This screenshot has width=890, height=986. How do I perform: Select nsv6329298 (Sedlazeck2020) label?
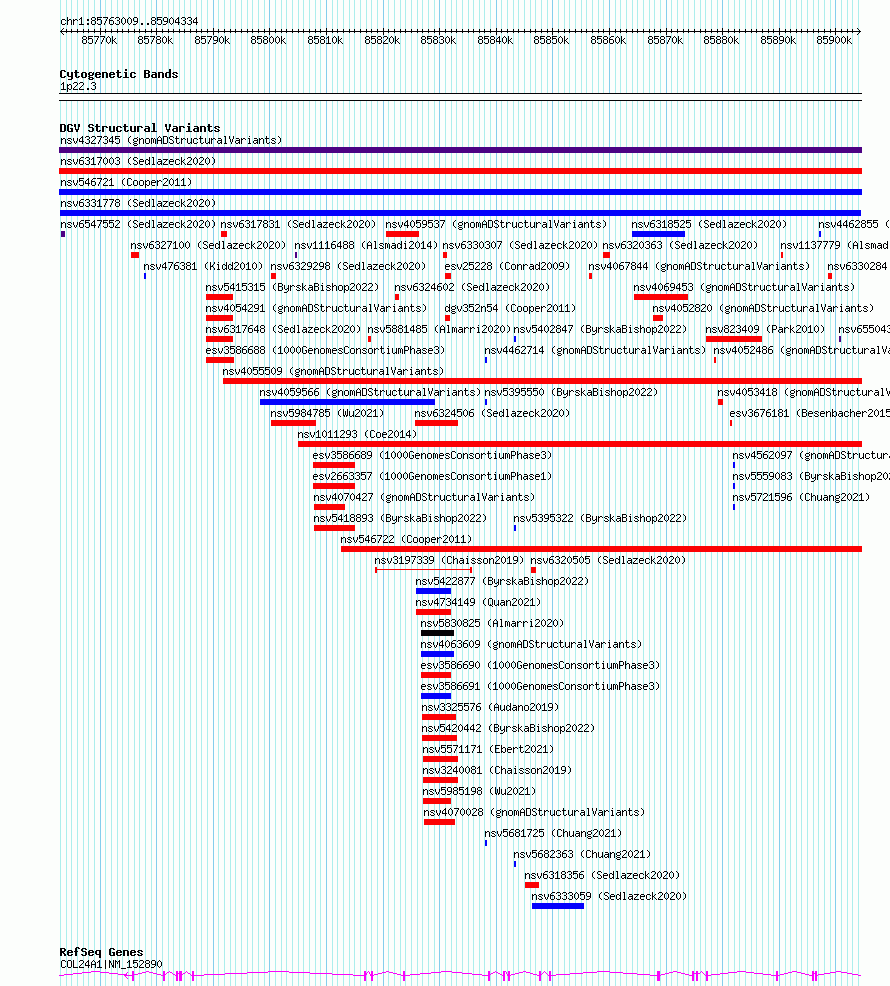348,266
